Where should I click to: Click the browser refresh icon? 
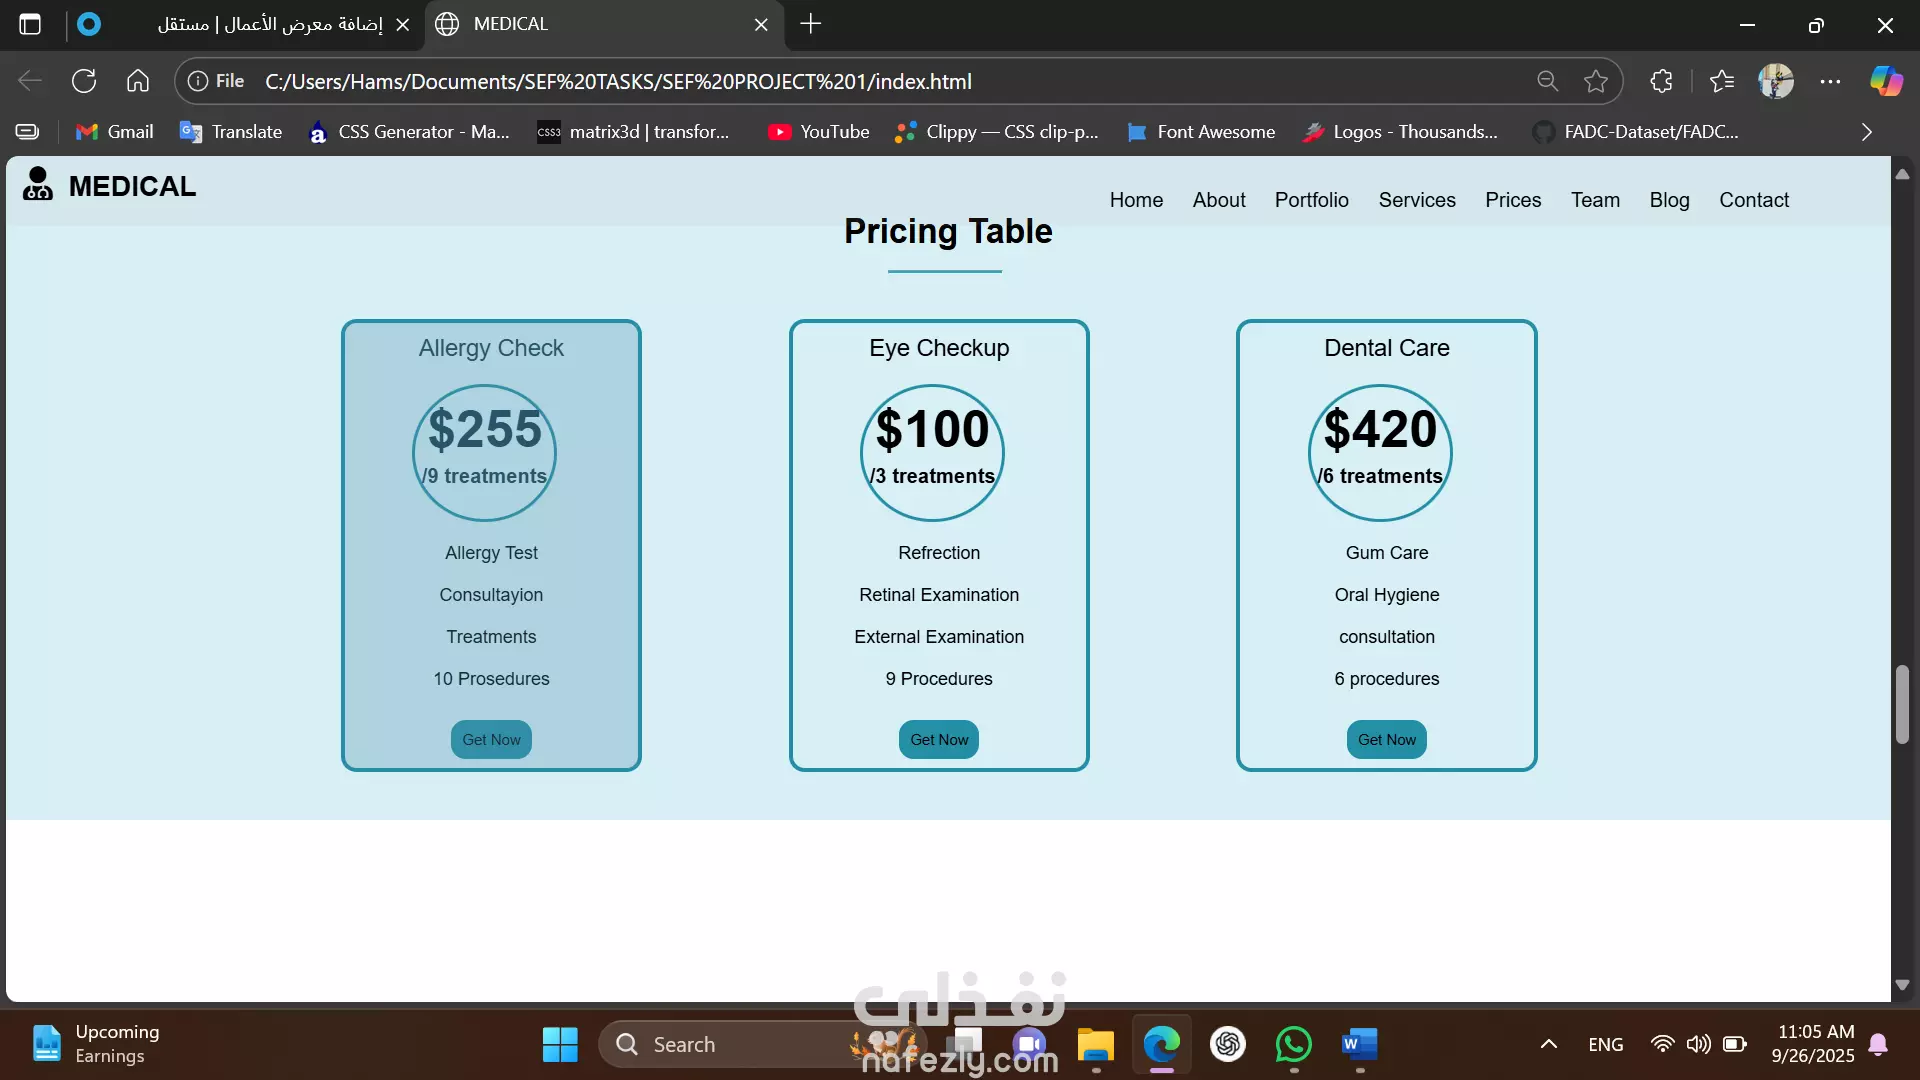click(x=84, y=81)
